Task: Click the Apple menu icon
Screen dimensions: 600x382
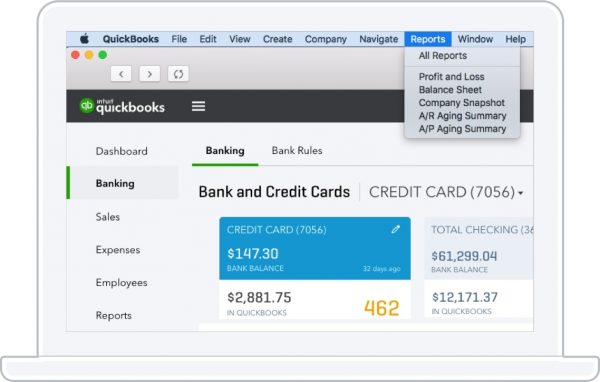Action: (85, 39)
